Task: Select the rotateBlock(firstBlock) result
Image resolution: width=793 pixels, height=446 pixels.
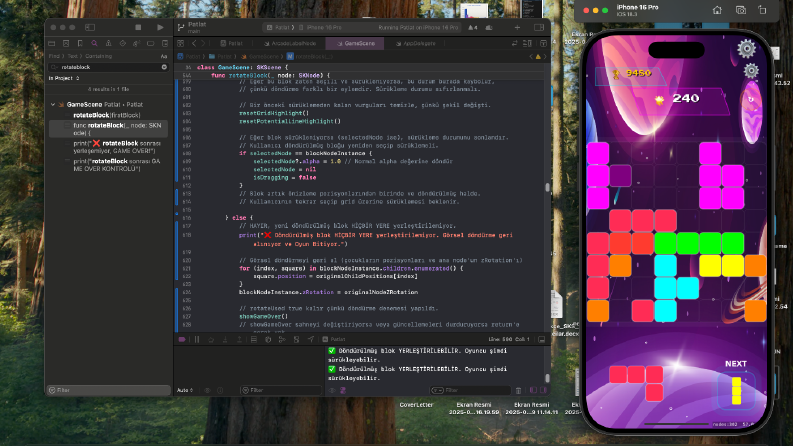Action: point(107,115)
